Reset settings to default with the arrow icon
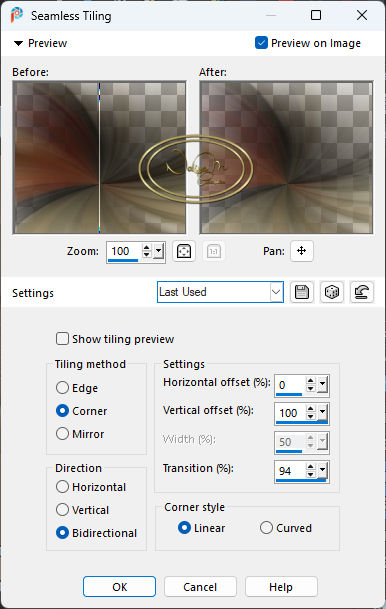Image resolution: width=386 pixels, height=609 pixels. [362, 292]
